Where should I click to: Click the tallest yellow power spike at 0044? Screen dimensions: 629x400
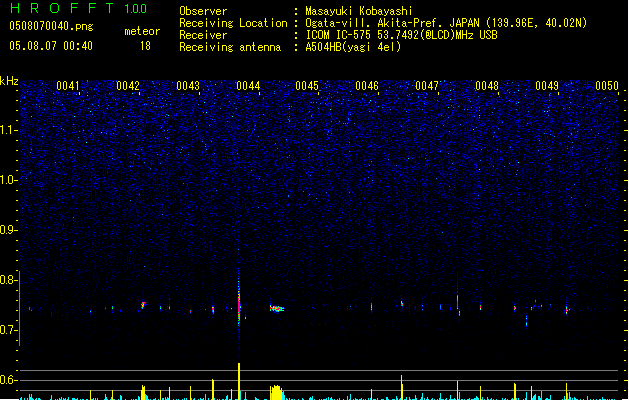pyautogui.click(x=239, y=381)
